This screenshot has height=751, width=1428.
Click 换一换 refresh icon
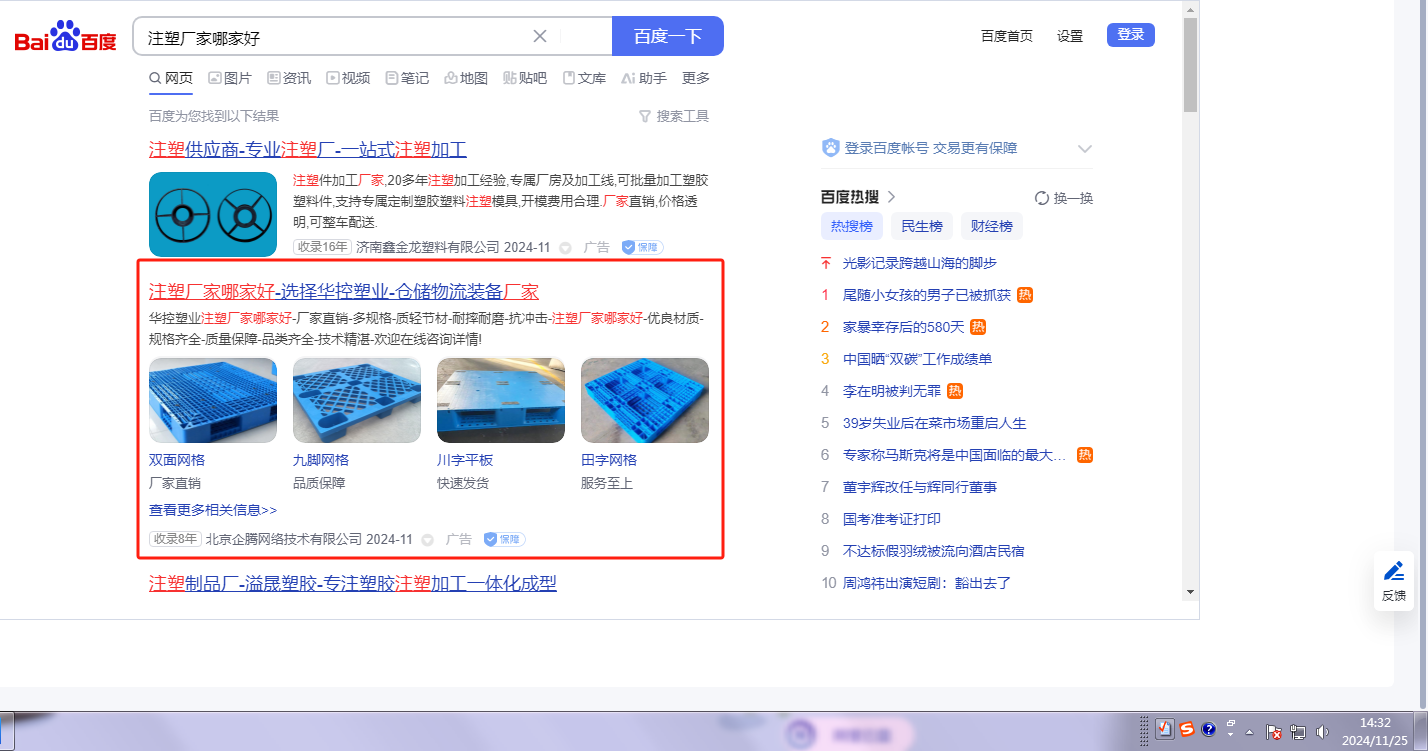click(x=1064, y=198)
